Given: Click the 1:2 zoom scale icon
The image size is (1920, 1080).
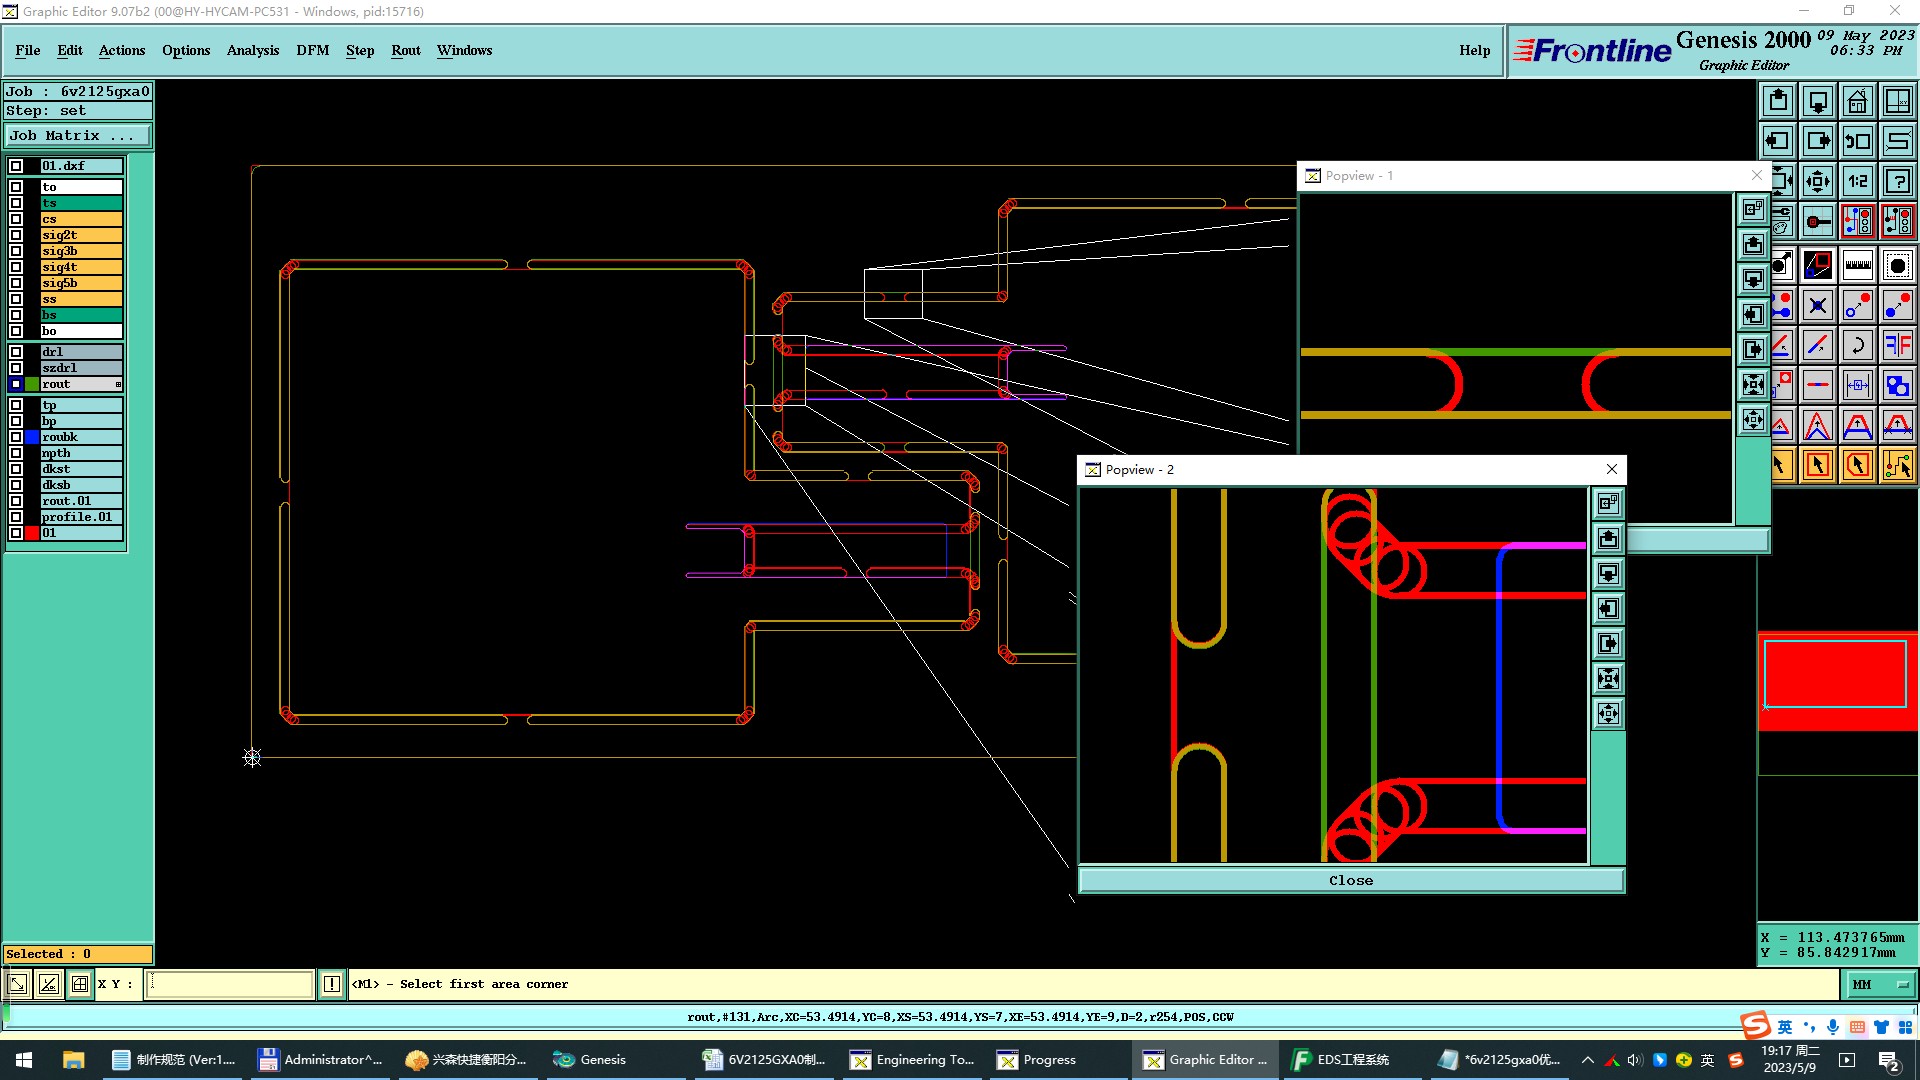Looking at the screenshot, I should coord(1857,181).
